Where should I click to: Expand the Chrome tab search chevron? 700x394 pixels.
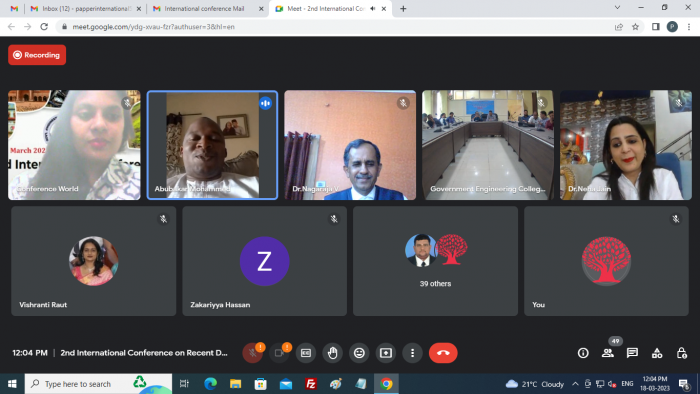point(617,8)
